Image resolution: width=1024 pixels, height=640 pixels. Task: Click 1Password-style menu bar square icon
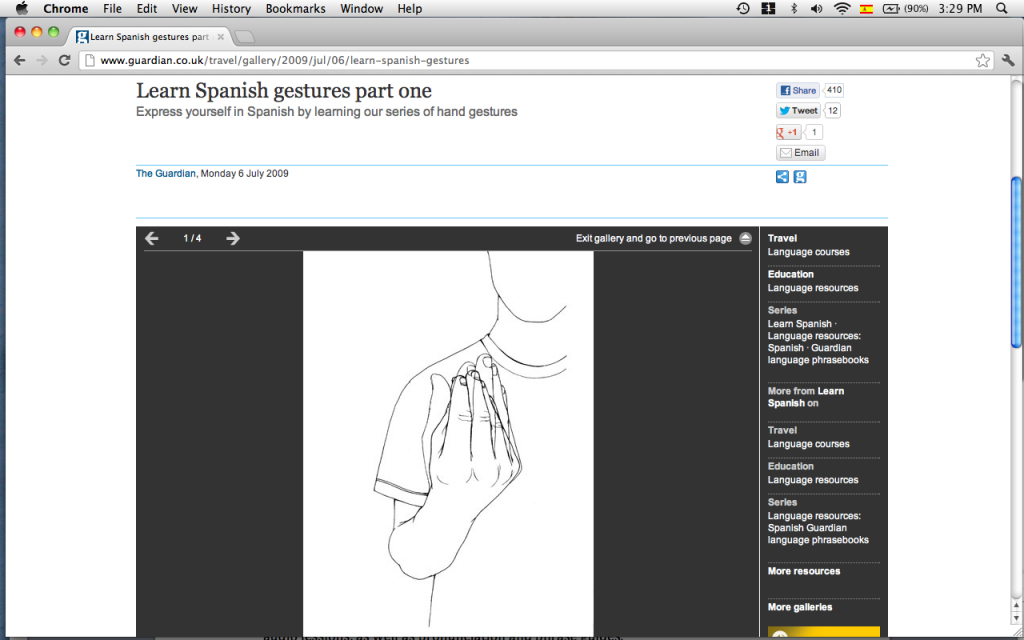(769, 8)
